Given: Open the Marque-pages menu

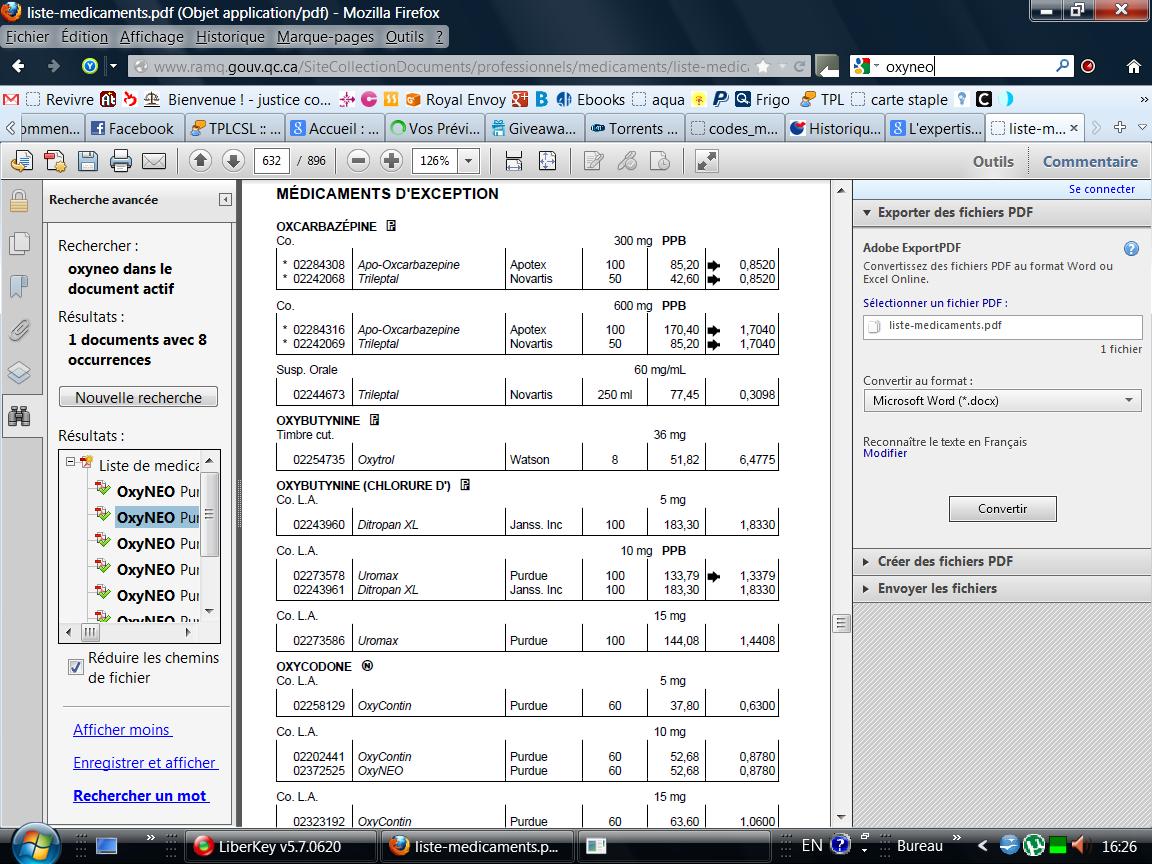Looking at the screenshot, I should (x=325, y=37).
